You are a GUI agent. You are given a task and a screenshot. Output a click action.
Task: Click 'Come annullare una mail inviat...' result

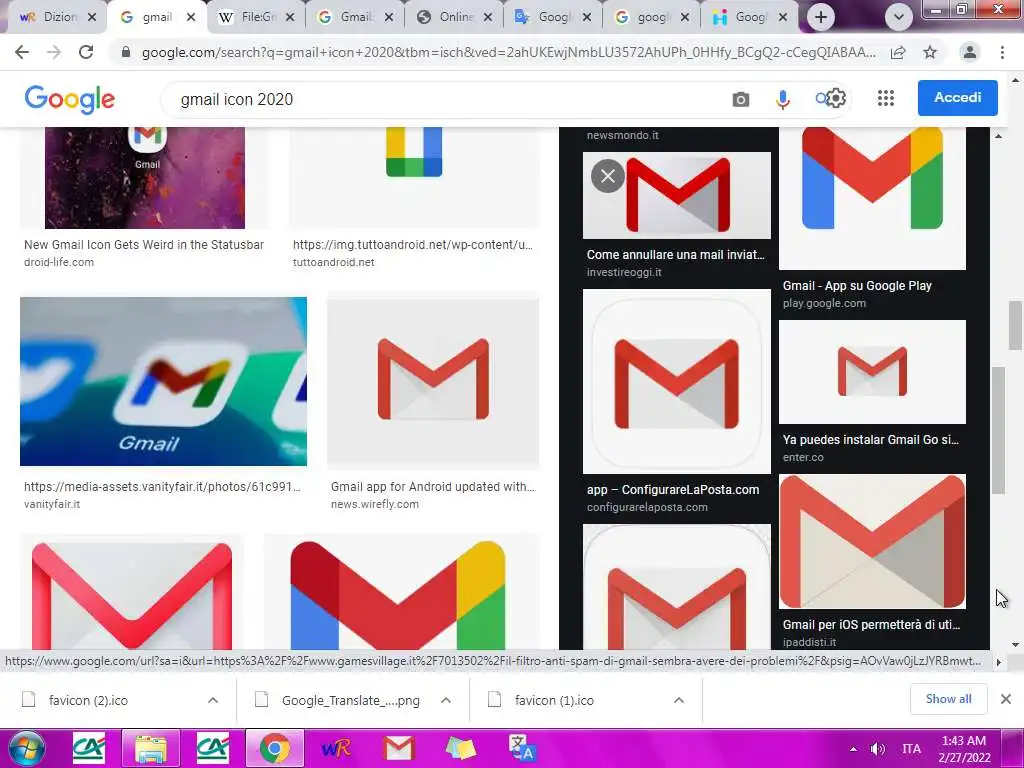[675, 255]
